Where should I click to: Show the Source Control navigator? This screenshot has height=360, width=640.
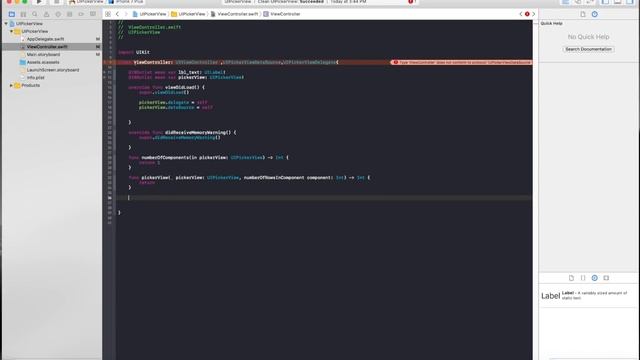tap(23, 14)
